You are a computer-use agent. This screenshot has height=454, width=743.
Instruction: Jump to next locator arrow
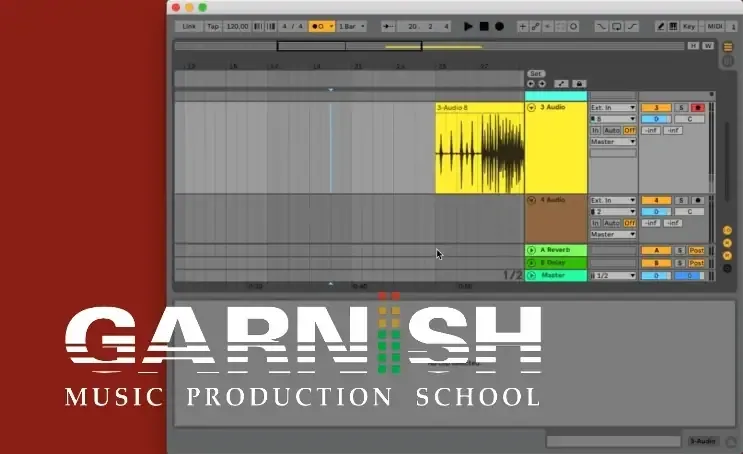(x=542, y=84)
